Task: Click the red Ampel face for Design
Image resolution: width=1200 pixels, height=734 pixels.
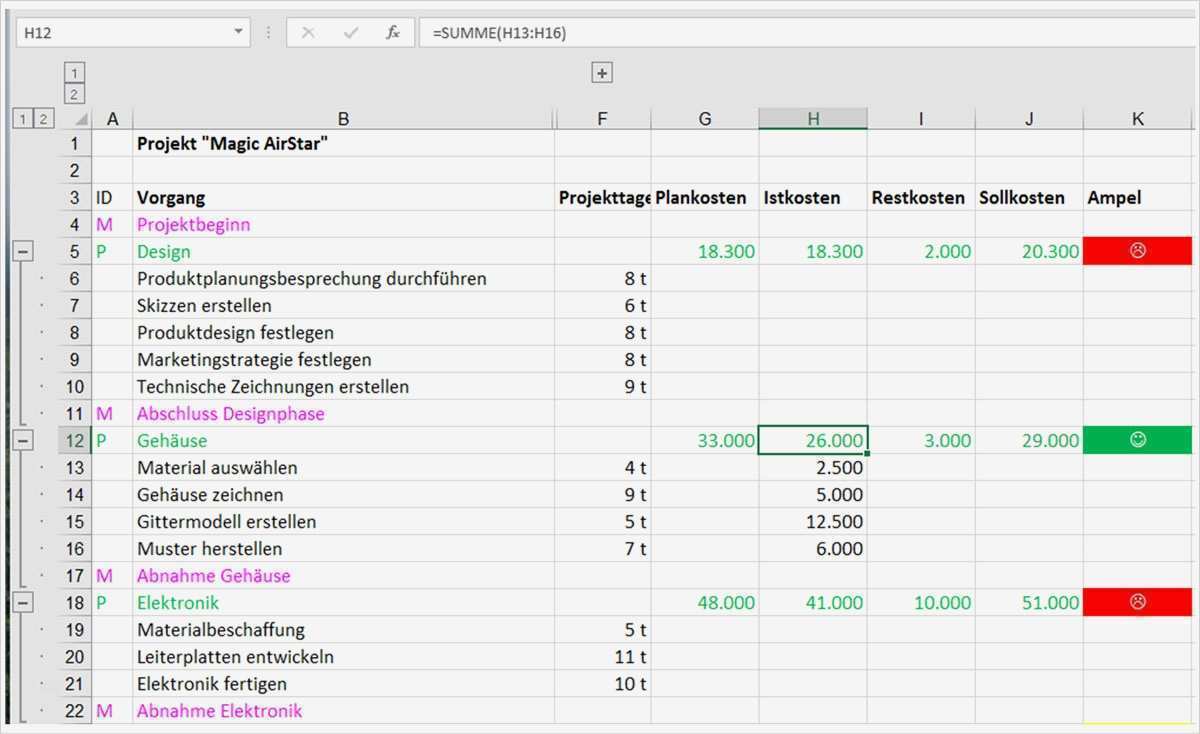Action: [x=1137, y=251]
